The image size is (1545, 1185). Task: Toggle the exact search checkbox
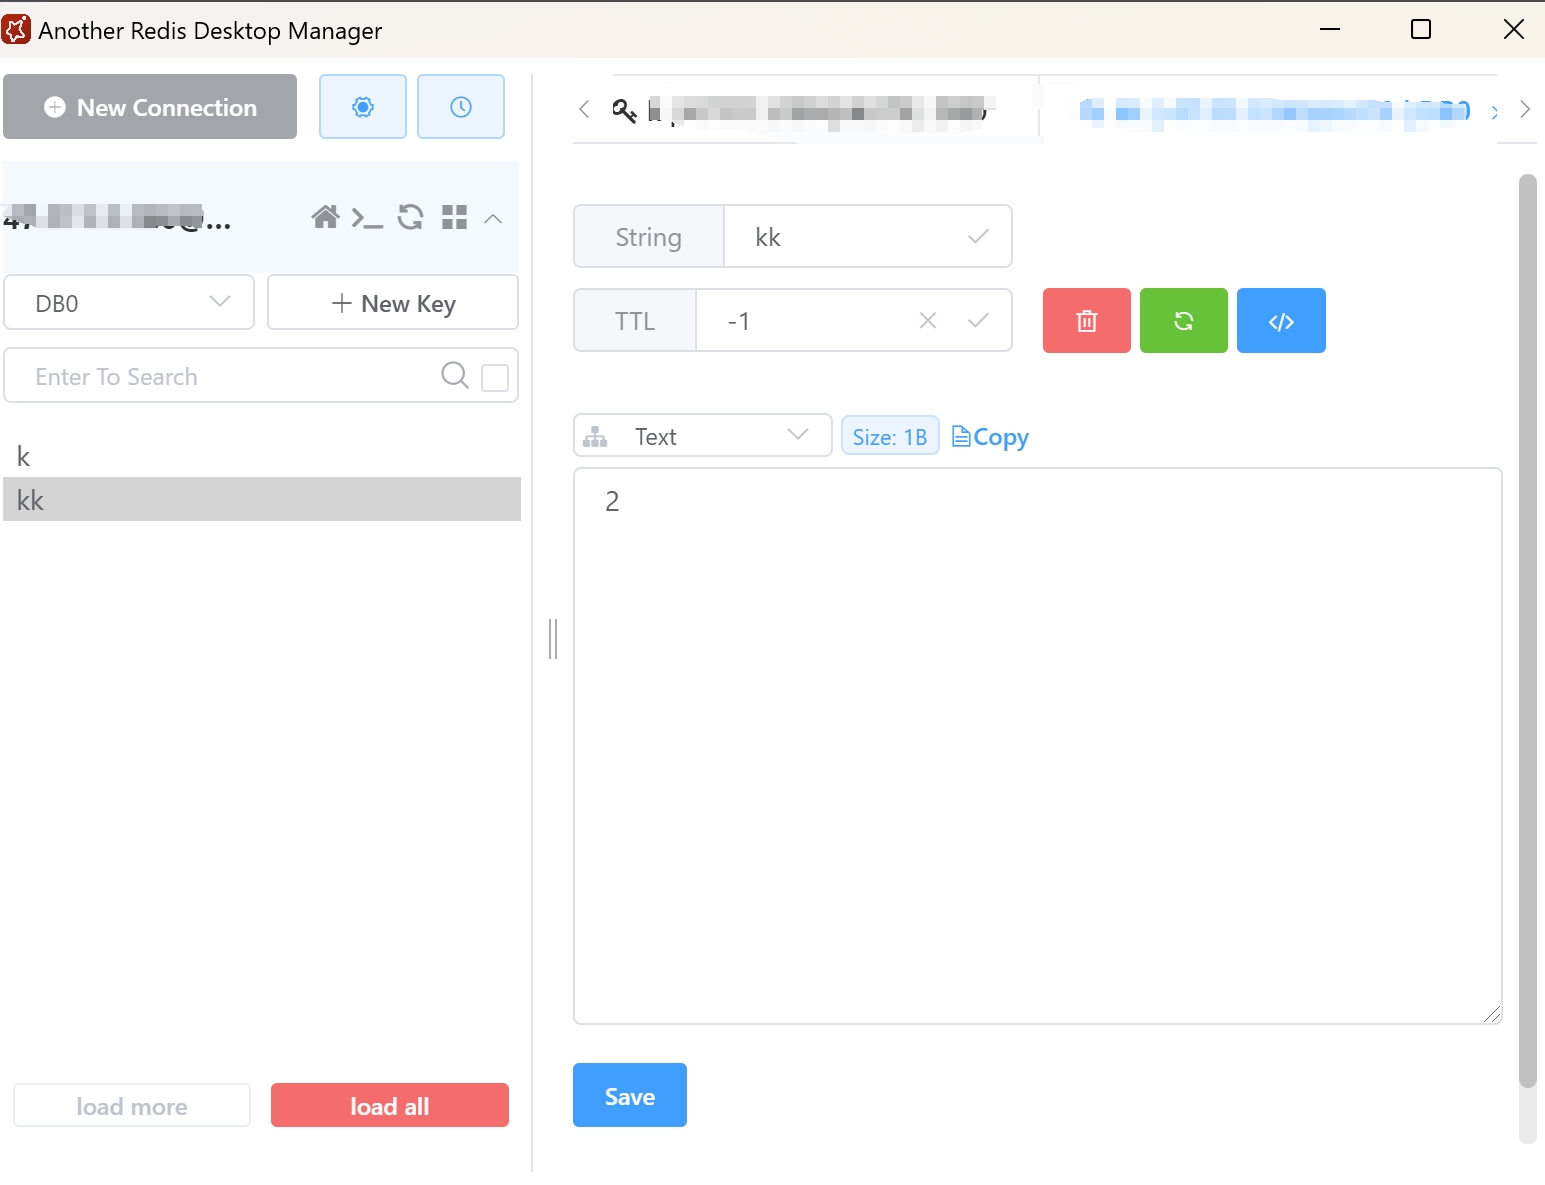[x=495, y=377]
